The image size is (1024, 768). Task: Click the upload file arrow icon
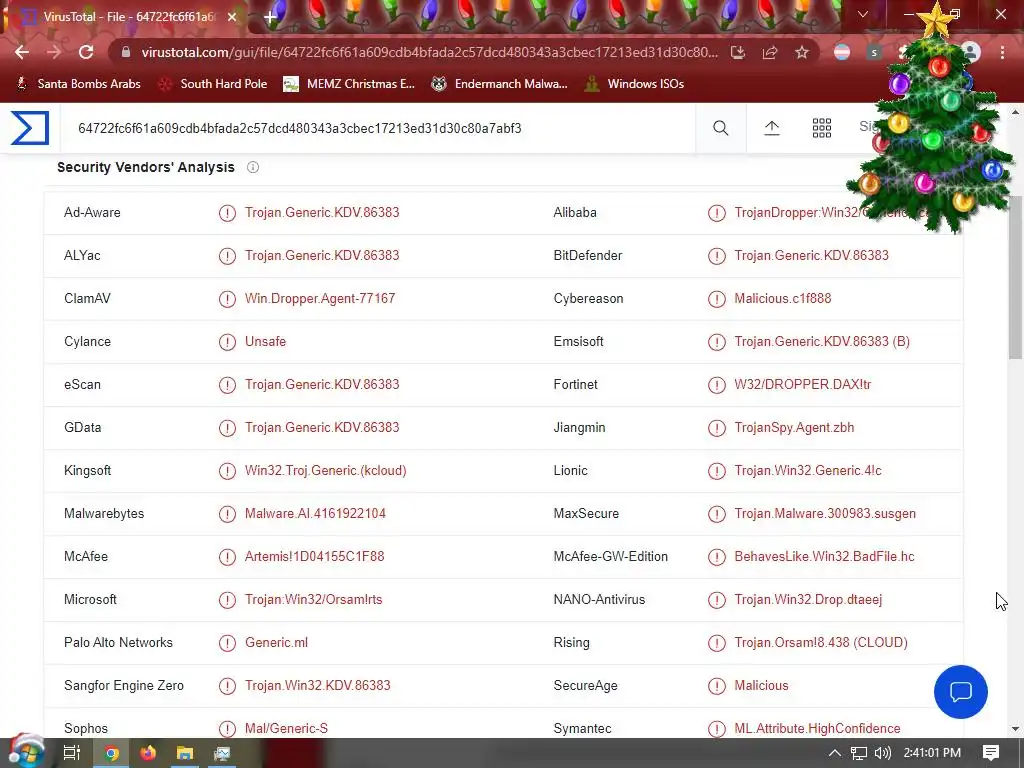pos(772,128)
